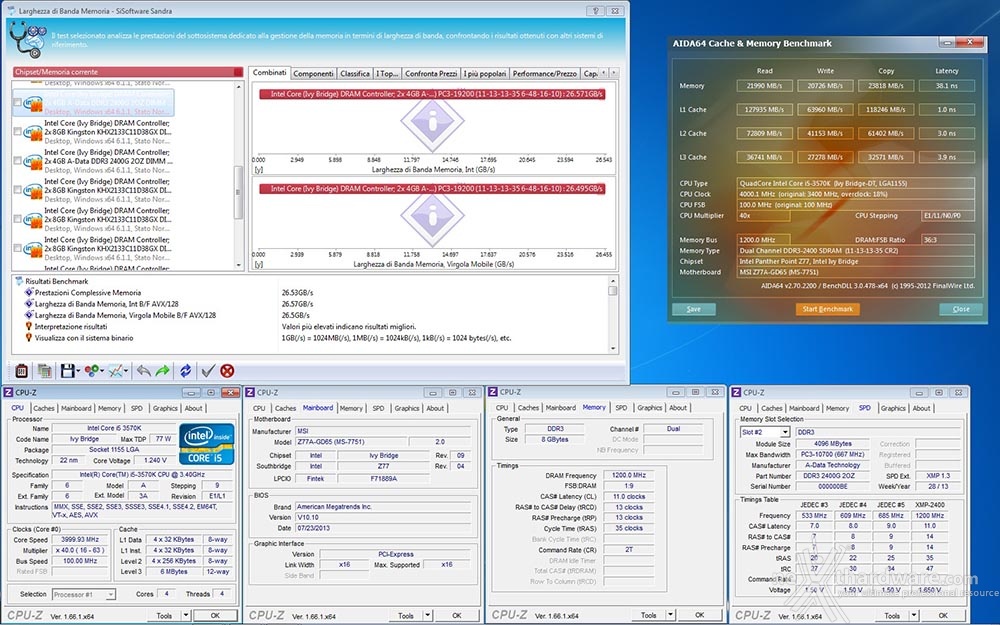This screenshot has height=625, width=1000.
Task: Click the Core Speed field showing 3999.93 MHz
Action: pyautogui.click(x=80, y=540)
